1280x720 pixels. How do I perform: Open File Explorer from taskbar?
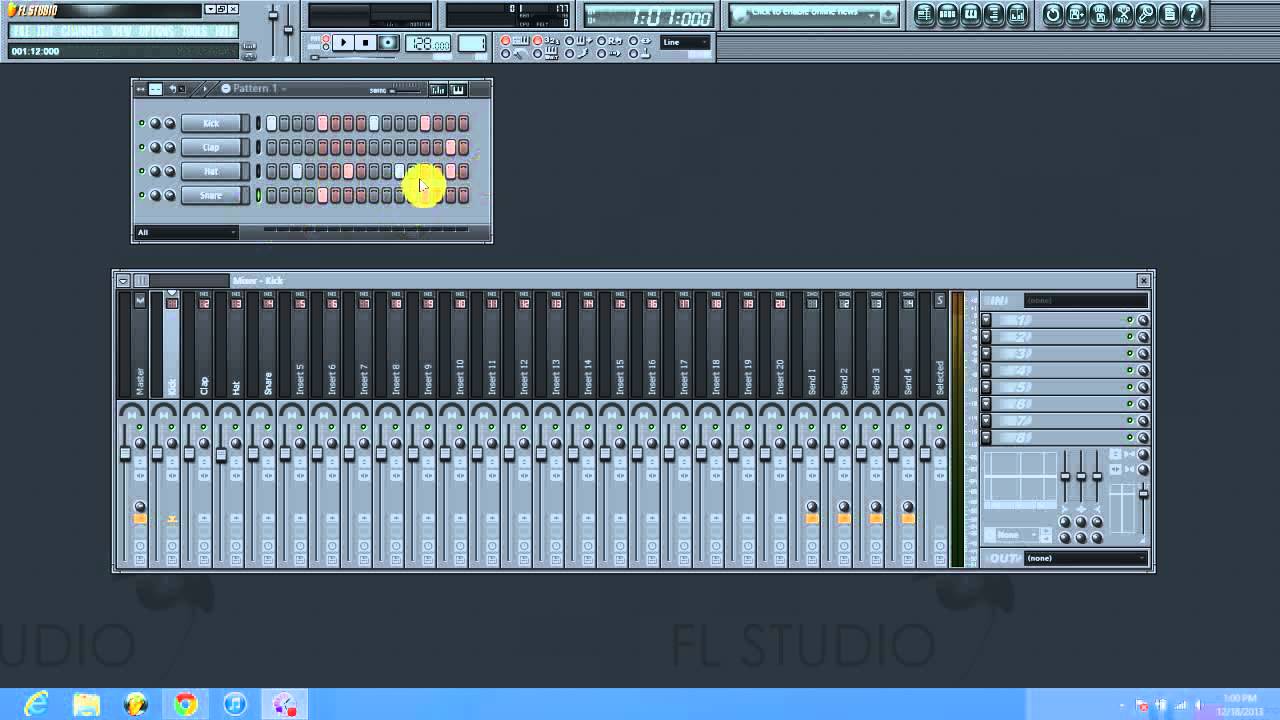[x=86, y=704]
